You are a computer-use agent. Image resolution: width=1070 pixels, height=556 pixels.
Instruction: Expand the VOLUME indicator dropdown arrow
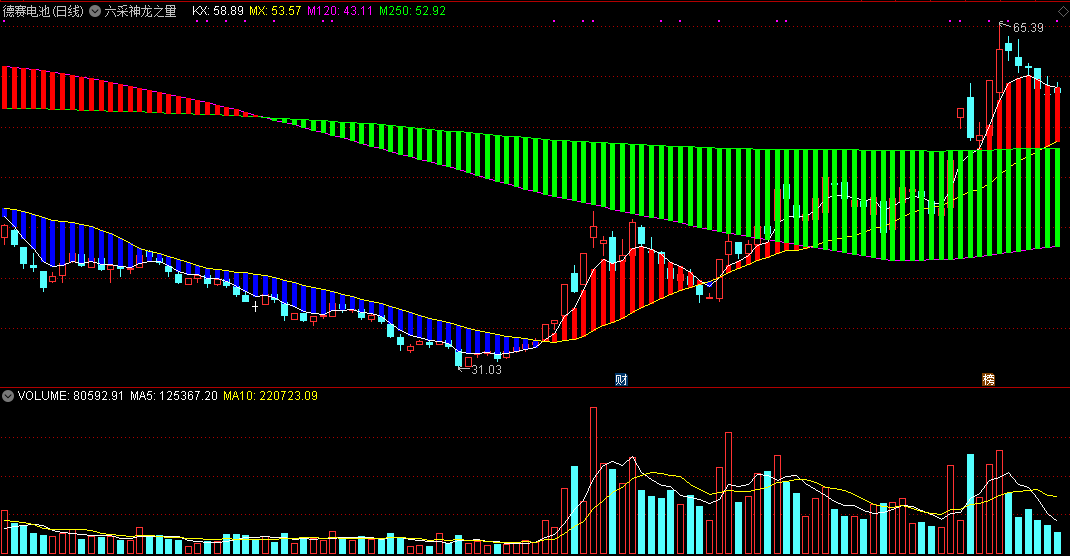(x=8, y=396)
